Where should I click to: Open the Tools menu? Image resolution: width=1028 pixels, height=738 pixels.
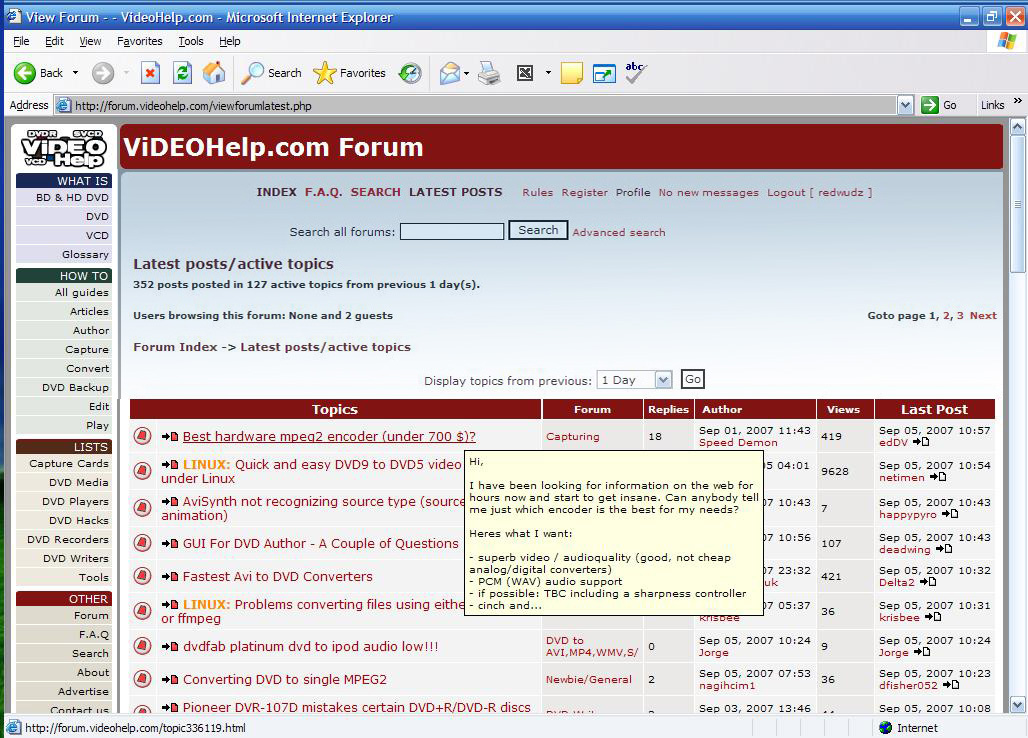(191, 41)
